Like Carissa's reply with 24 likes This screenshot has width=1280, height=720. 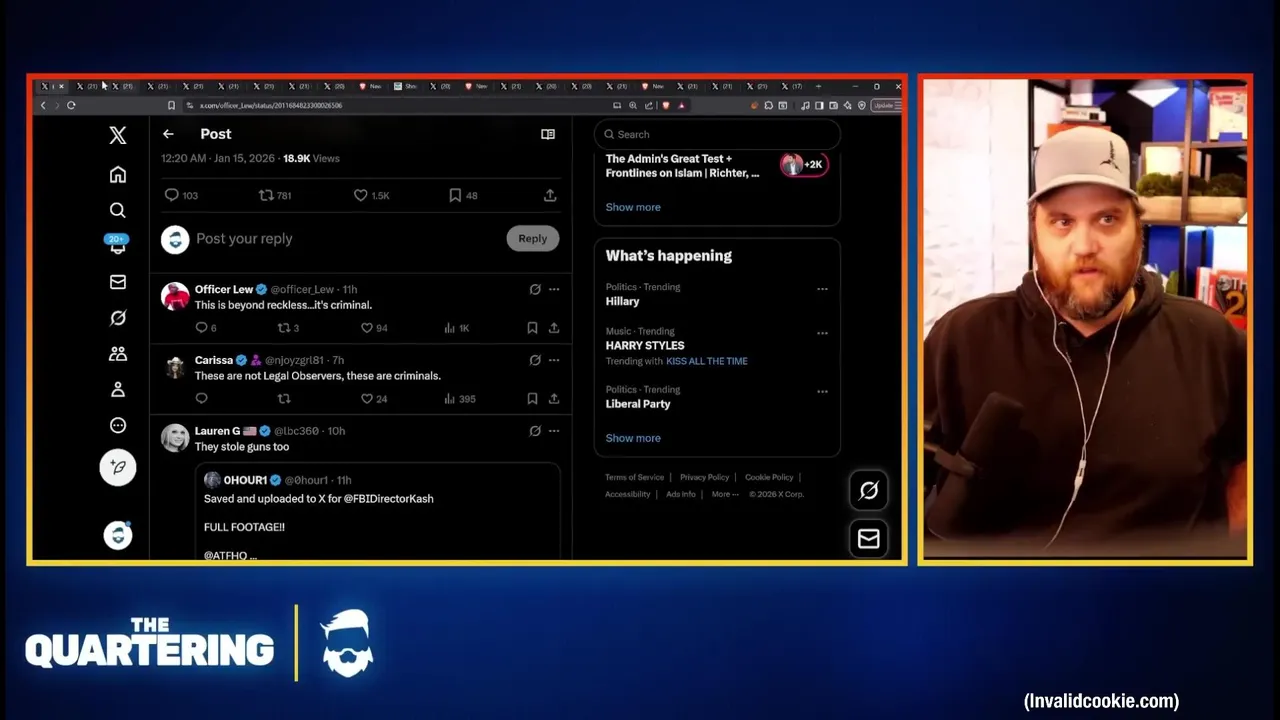click(x=374, y=398)
